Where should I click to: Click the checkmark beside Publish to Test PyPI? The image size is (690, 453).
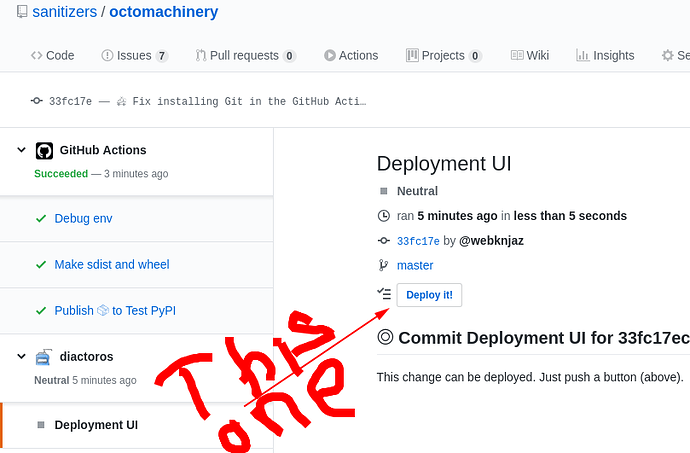[41, 311]
